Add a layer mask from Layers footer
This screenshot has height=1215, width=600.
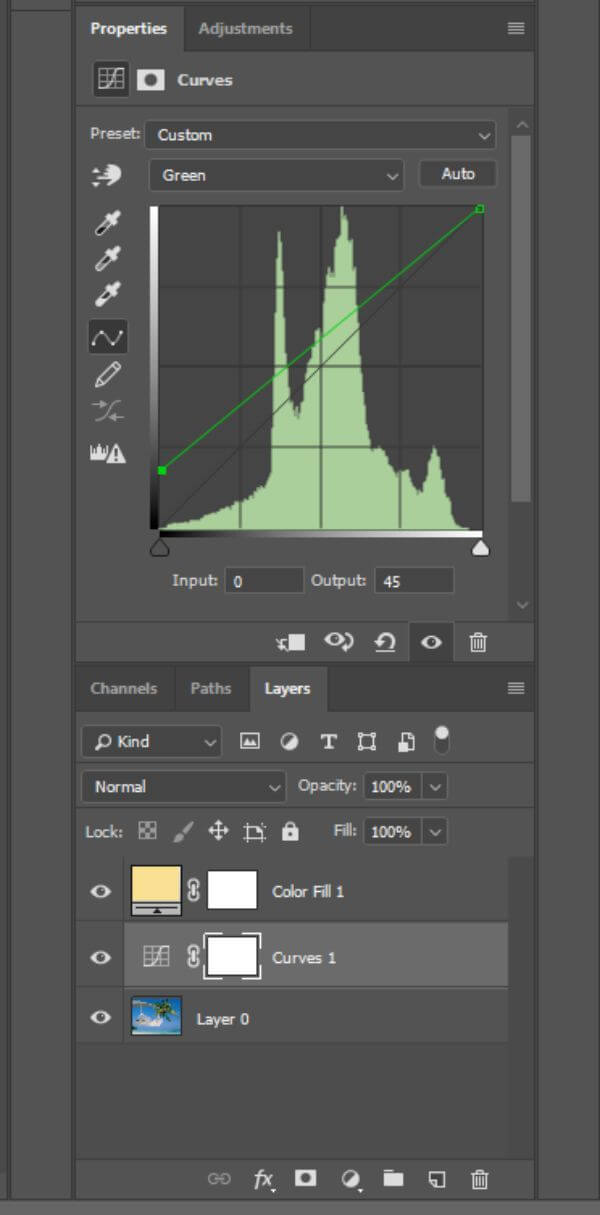coord(306,1179)
